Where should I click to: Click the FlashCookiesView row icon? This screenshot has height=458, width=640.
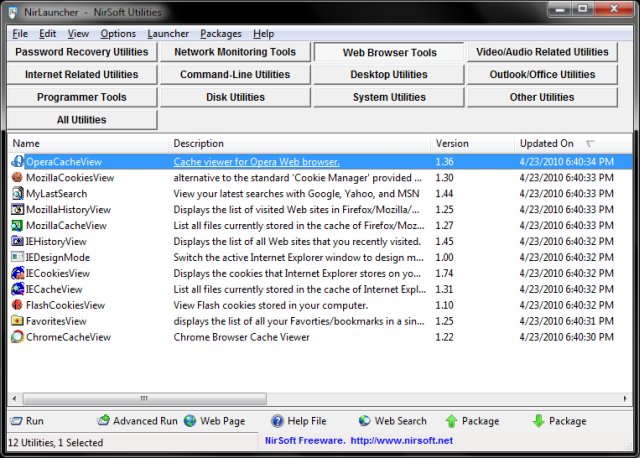coord(17,305)
